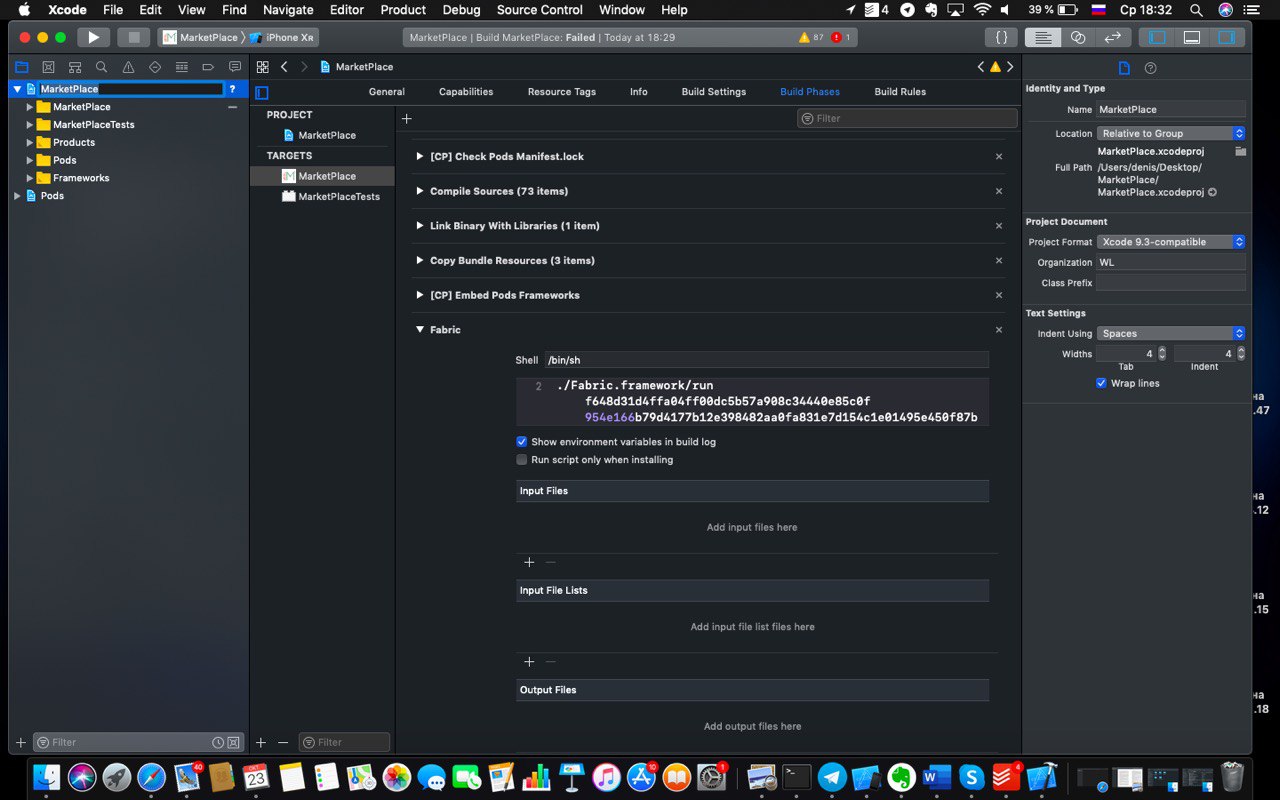Click the build phases Filter field
The height and width of the screenshot is (800, 1280).
(907, 118)
